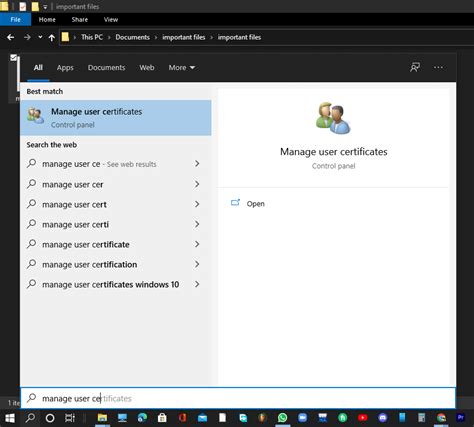Open the Mail app on taskbar
The image size is (474, 427).
(x=202, y=418)
